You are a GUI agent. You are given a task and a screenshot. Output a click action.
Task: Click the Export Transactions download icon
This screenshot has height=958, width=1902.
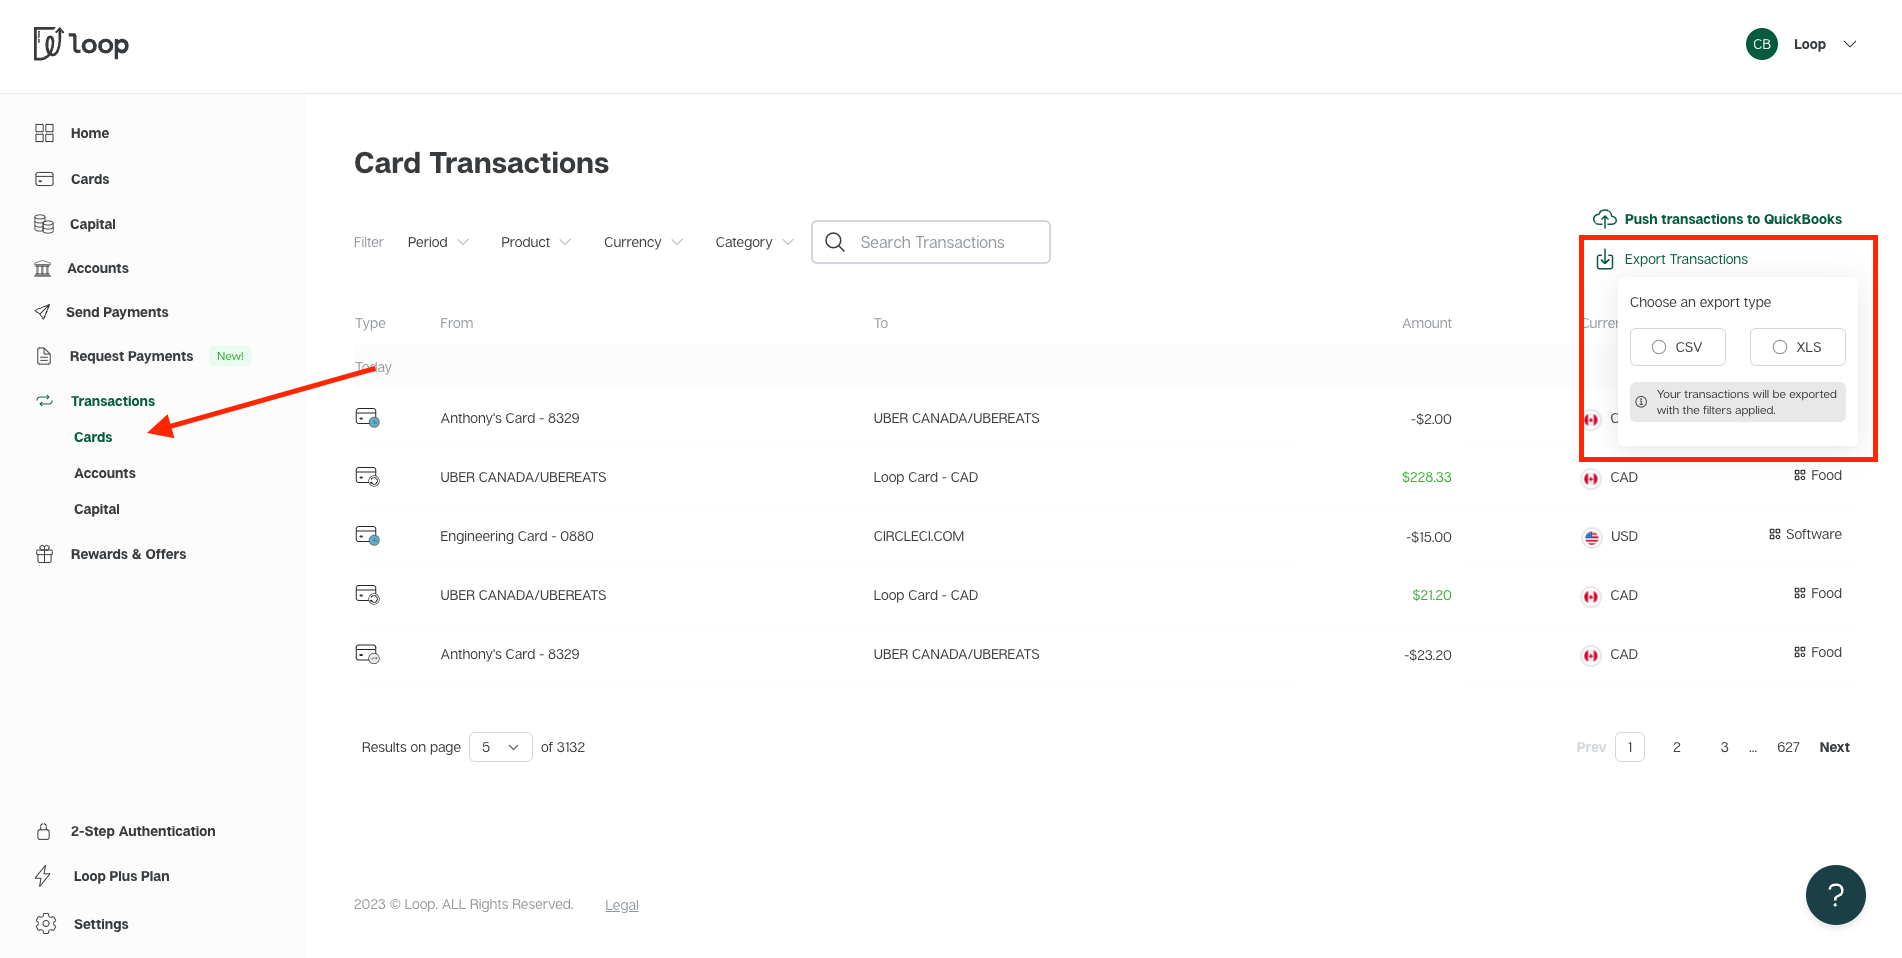tap(1605, 258)
